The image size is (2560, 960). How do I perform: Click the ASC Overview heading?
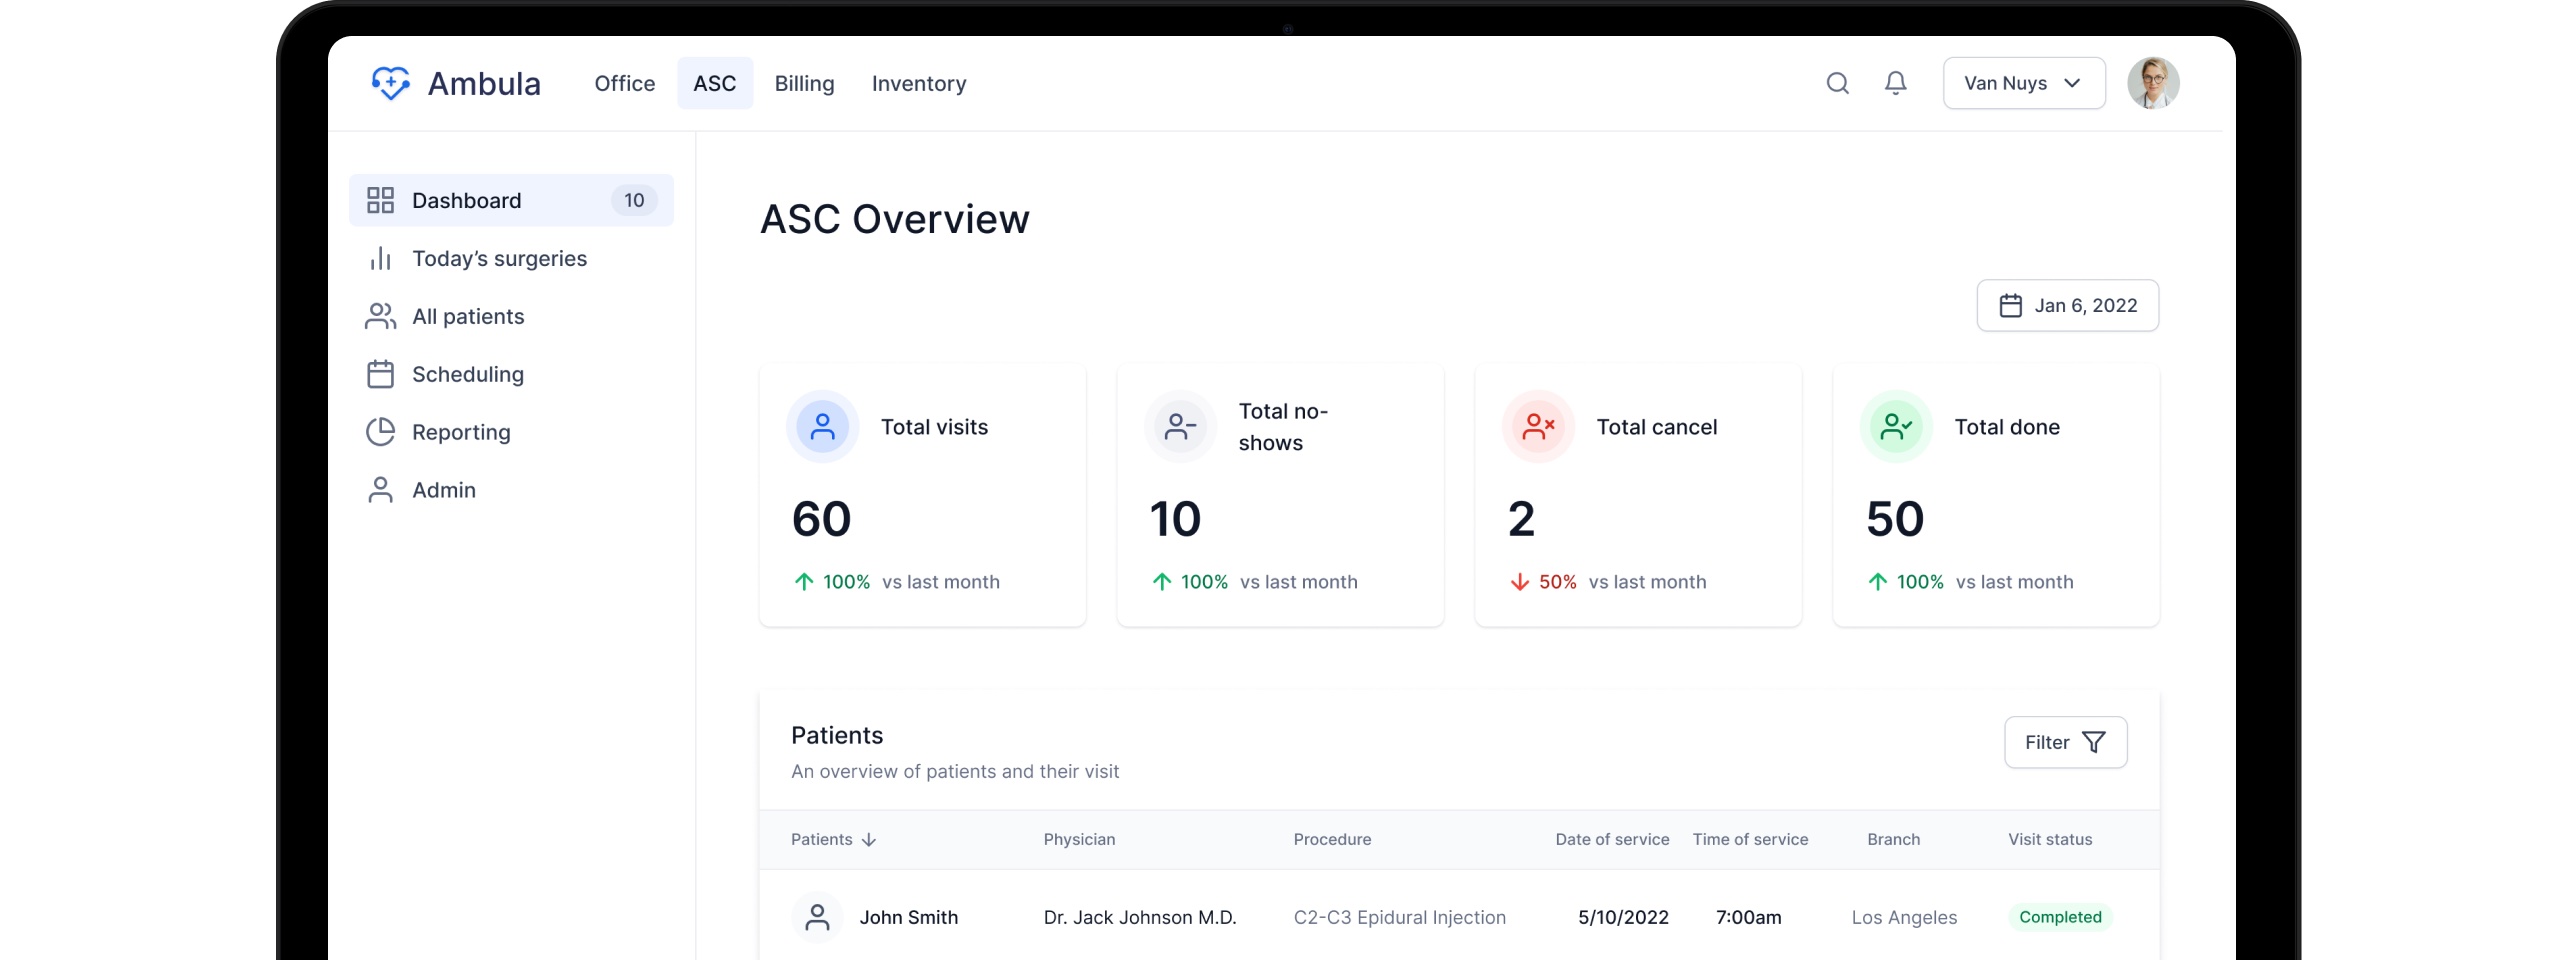tap(894, 219)
